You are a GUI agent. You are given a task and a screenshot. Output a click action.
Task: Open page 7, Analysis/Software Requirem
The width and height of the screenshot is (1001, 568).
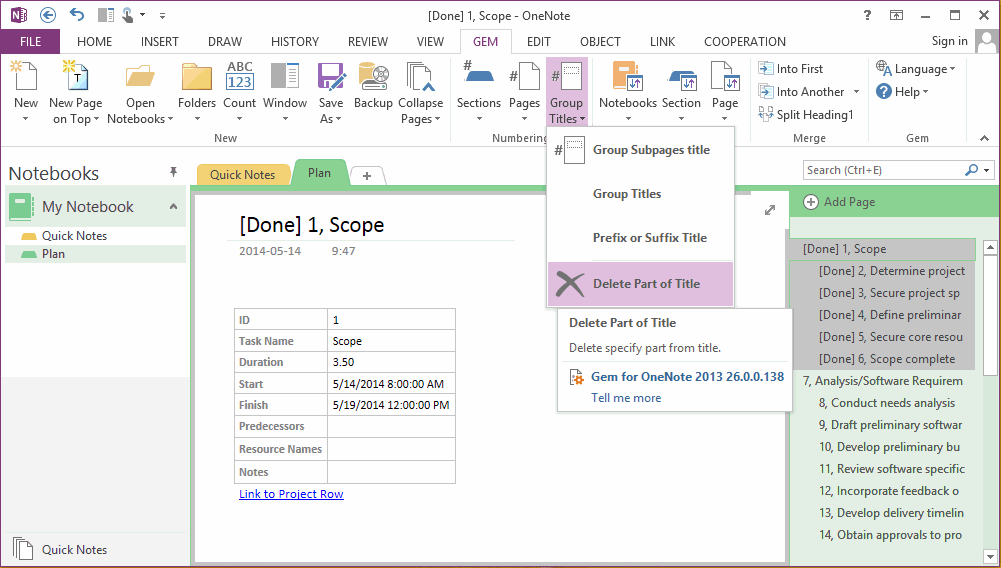click(883, 381)
